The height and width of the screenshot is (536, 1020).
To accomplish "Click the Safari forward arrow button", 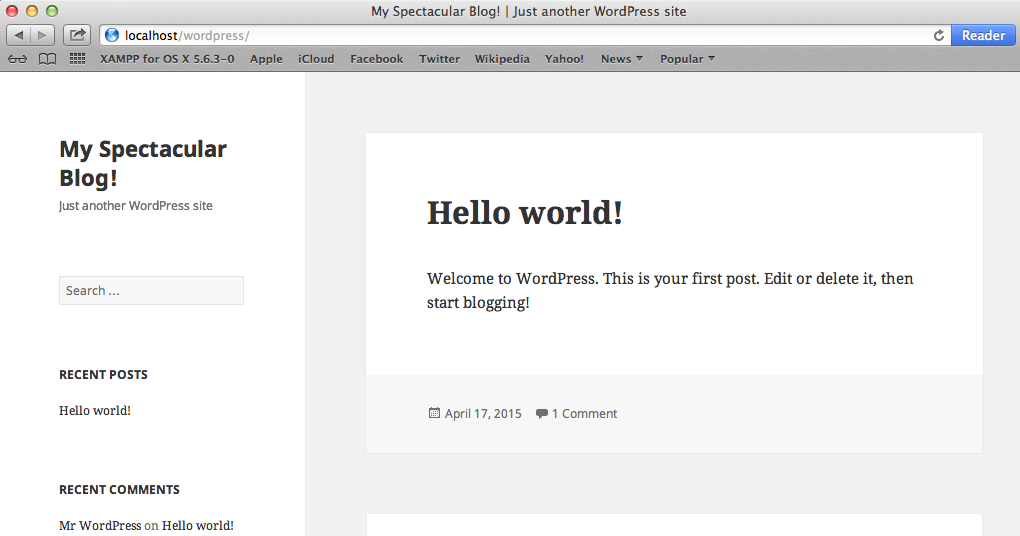I will pyautogui.click(x=43, y=35).
